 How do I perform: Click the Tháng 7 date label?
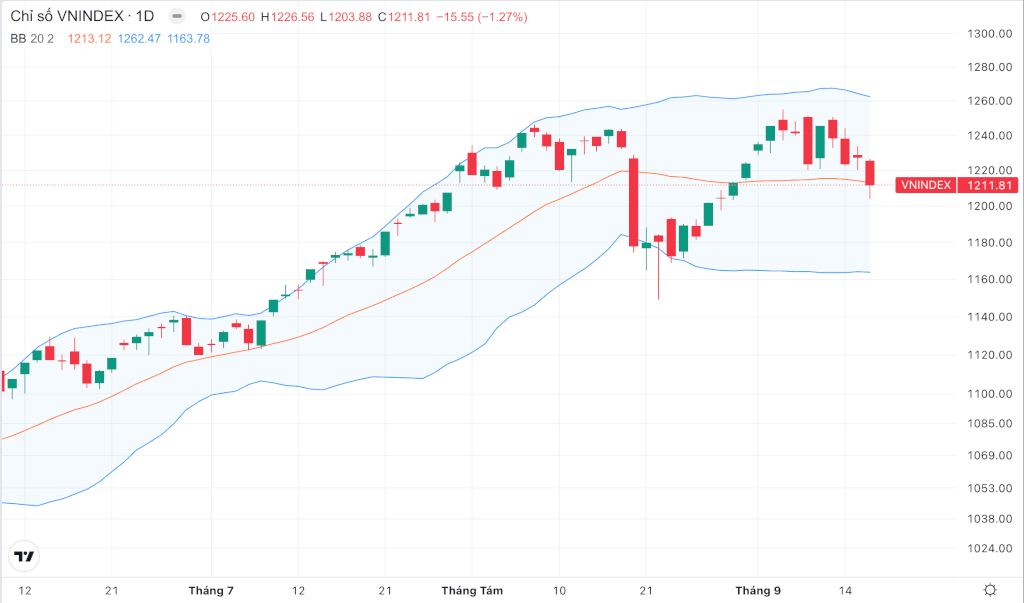point(211,591)
